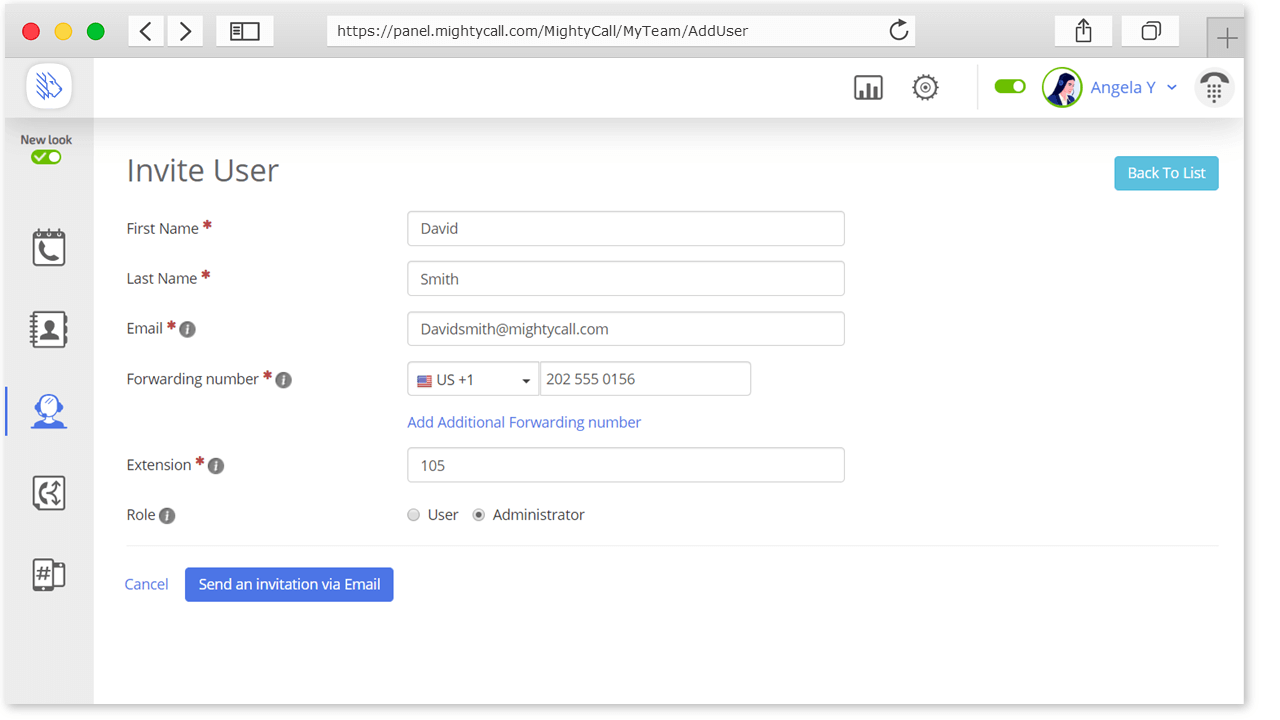Click the Forwarding number info icon
The width and height of the screenshot is (1280, 720).
[x=283, y=380]
